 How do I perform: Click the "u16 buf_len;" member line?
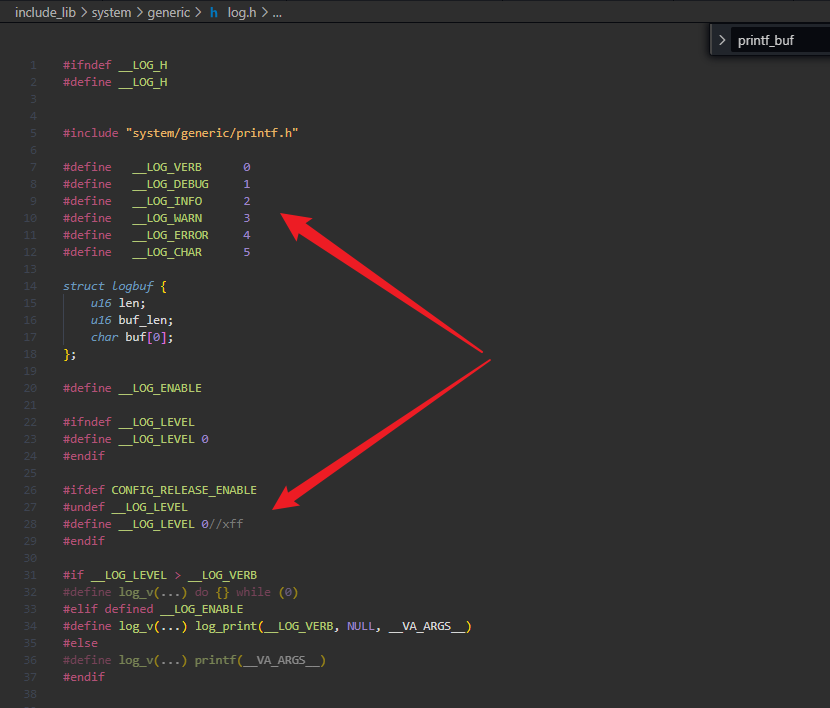(132, 320)
